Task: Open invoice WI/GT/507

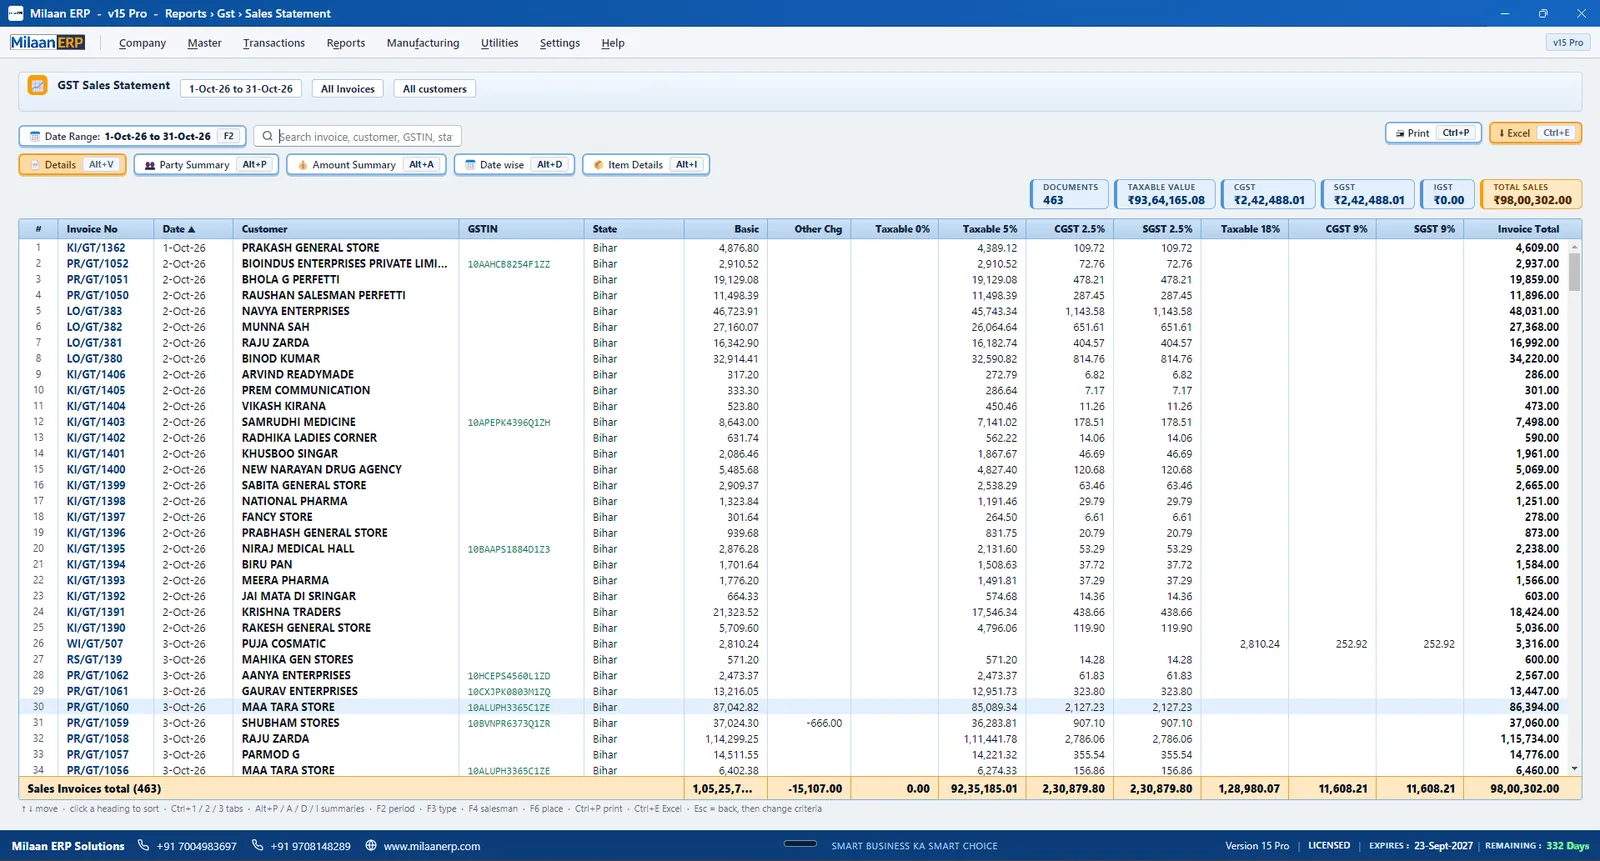Action: 95,644
